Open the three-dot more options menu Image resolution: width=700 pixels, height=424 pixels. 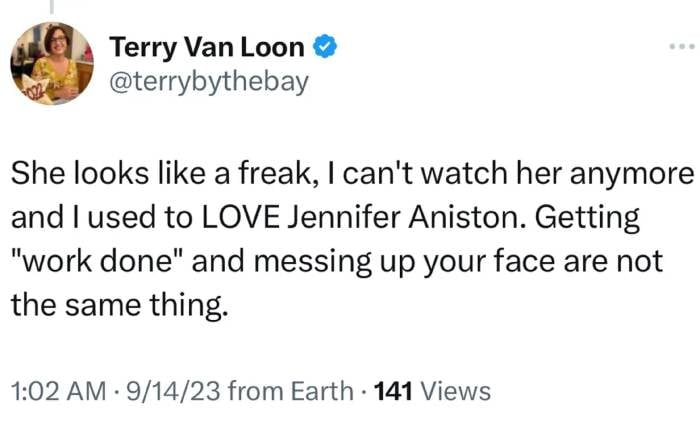tap(681, 47)
